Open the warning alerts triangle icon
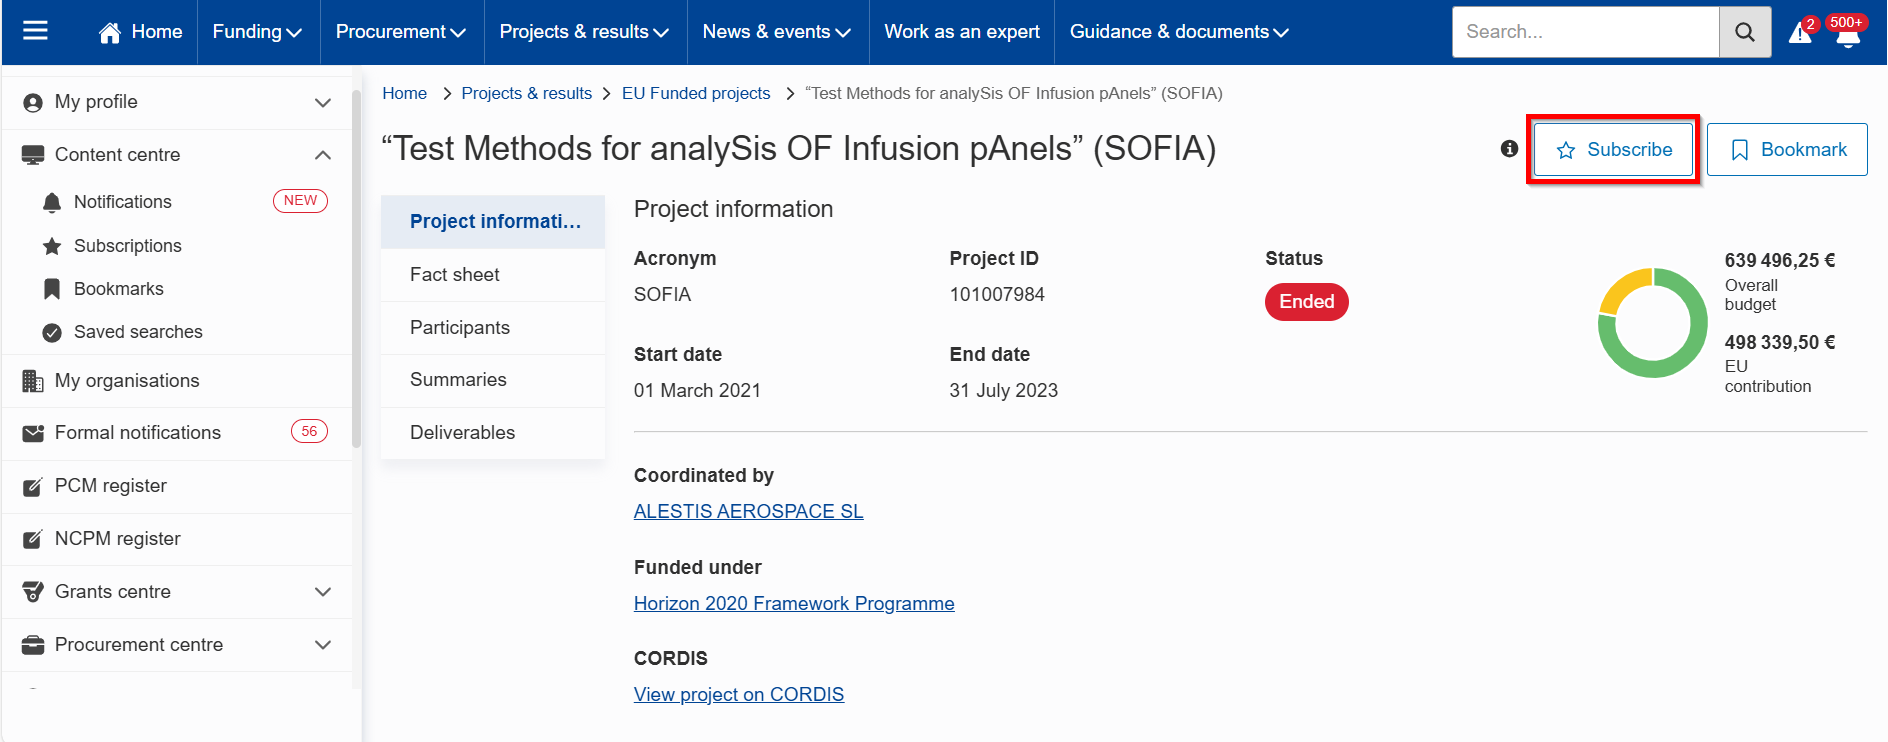The image size is (1888, 742). pos(1800,33)
